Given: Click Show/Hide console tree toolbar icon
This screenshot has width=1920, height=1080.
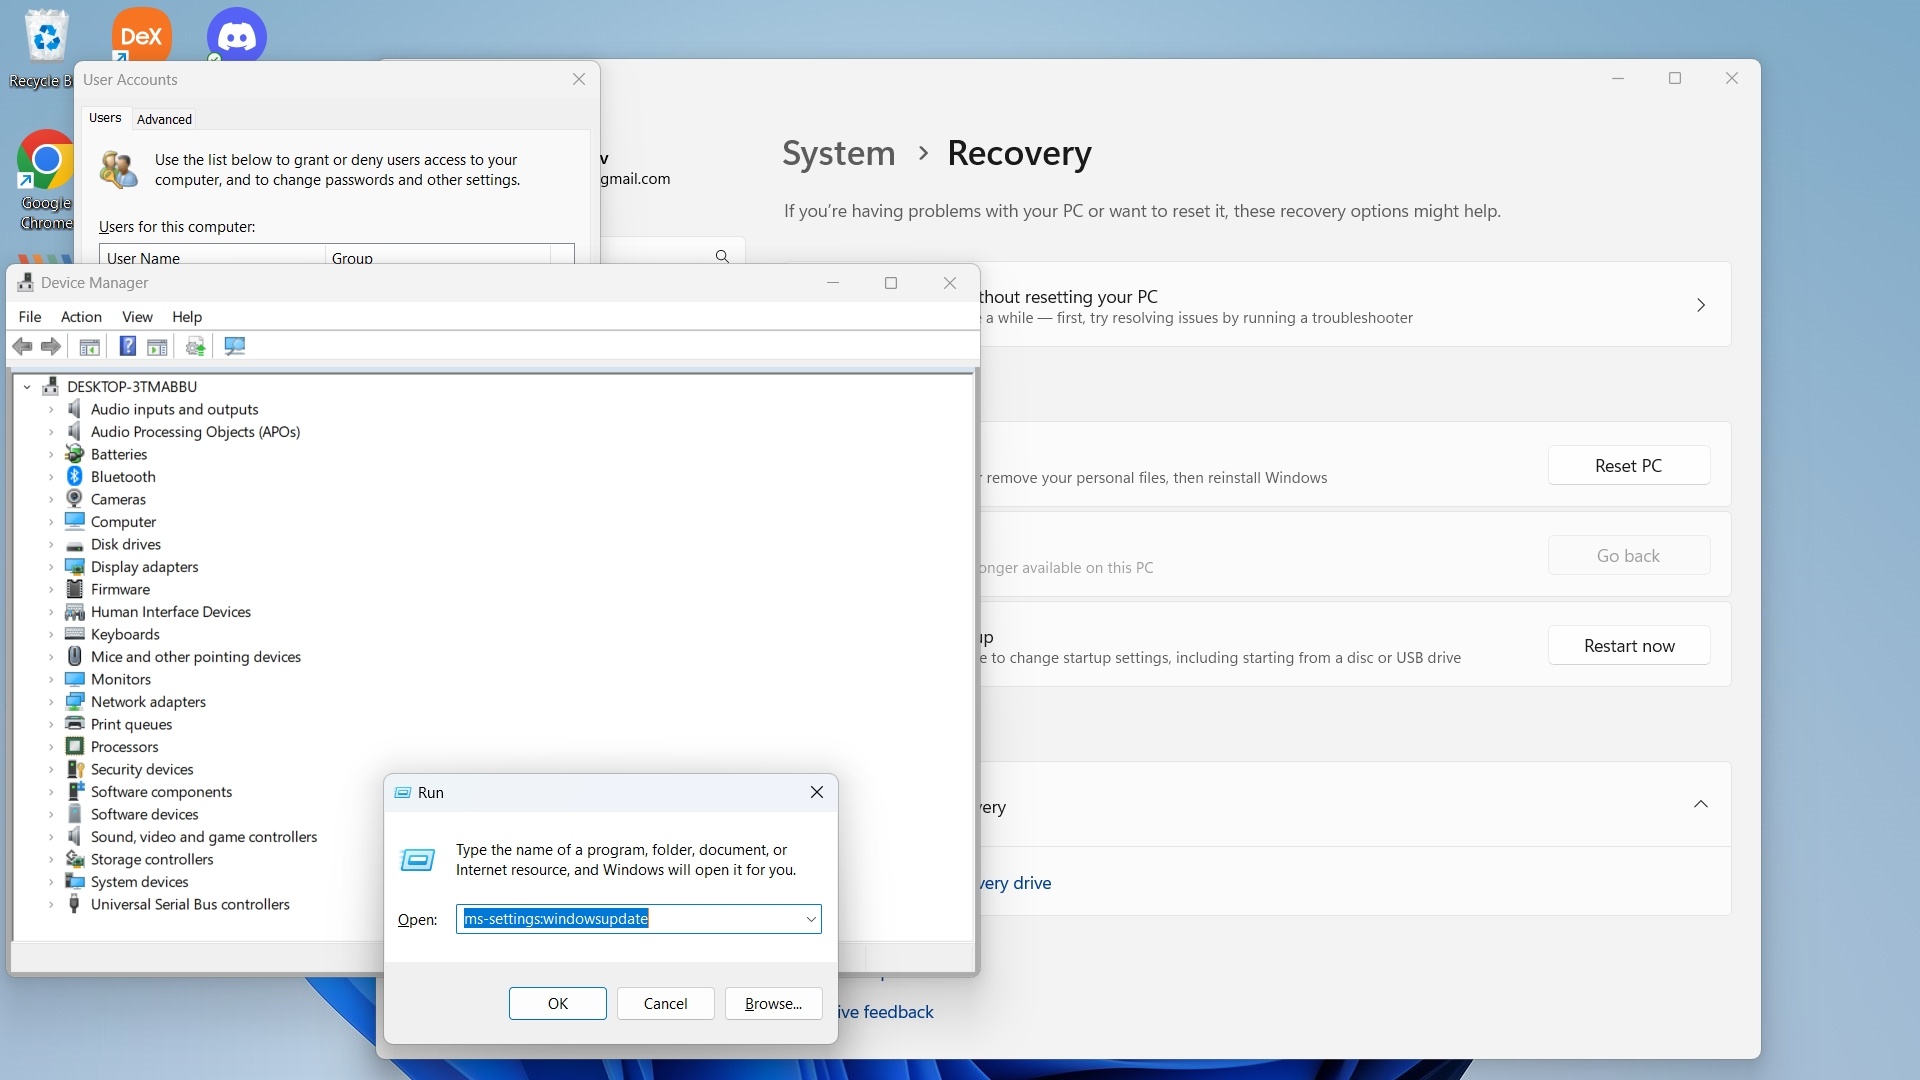Looking at the screenshot, I should (x=89, y=346).
